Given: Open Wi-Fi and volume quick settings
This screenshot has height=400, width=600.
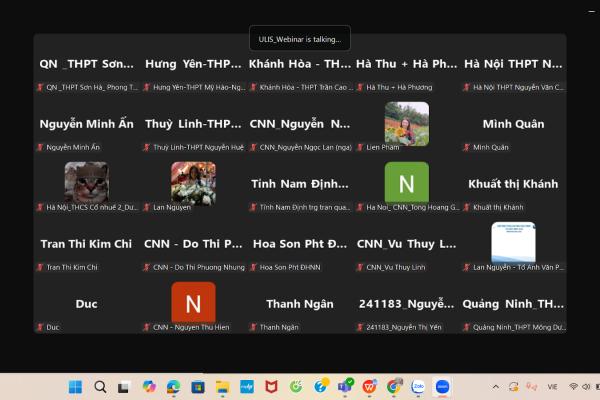Looking at the screenshot, I should pos(579,387).
